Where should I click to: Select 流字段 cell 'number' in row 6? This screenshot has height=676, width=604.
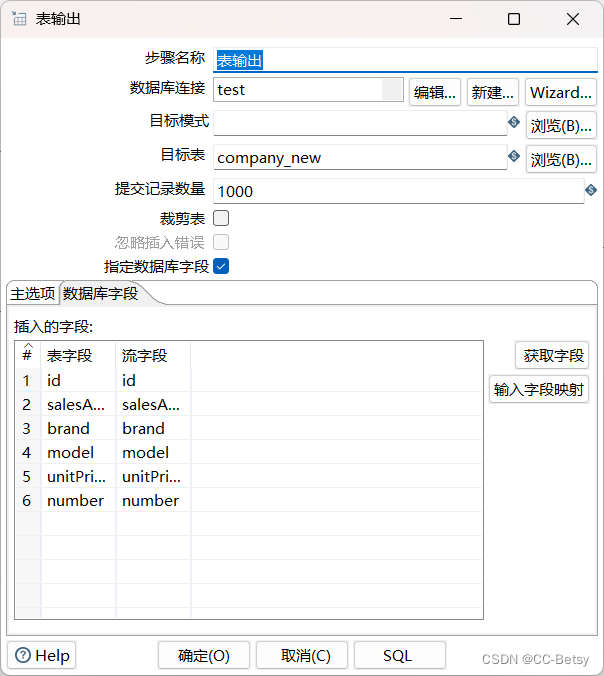coord(153,500)
